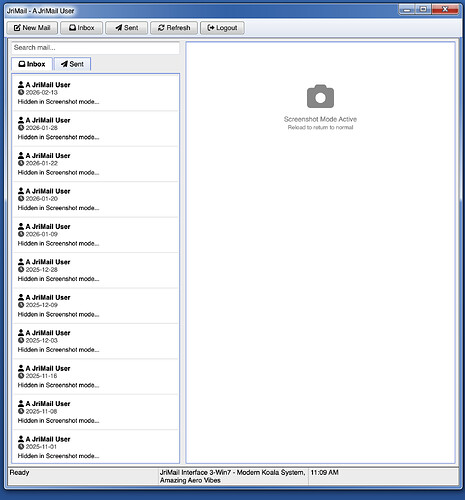Viewport: 465px width, 500px height.
Task: Open the email dated 2025-12-28
Action: (95, 270)
